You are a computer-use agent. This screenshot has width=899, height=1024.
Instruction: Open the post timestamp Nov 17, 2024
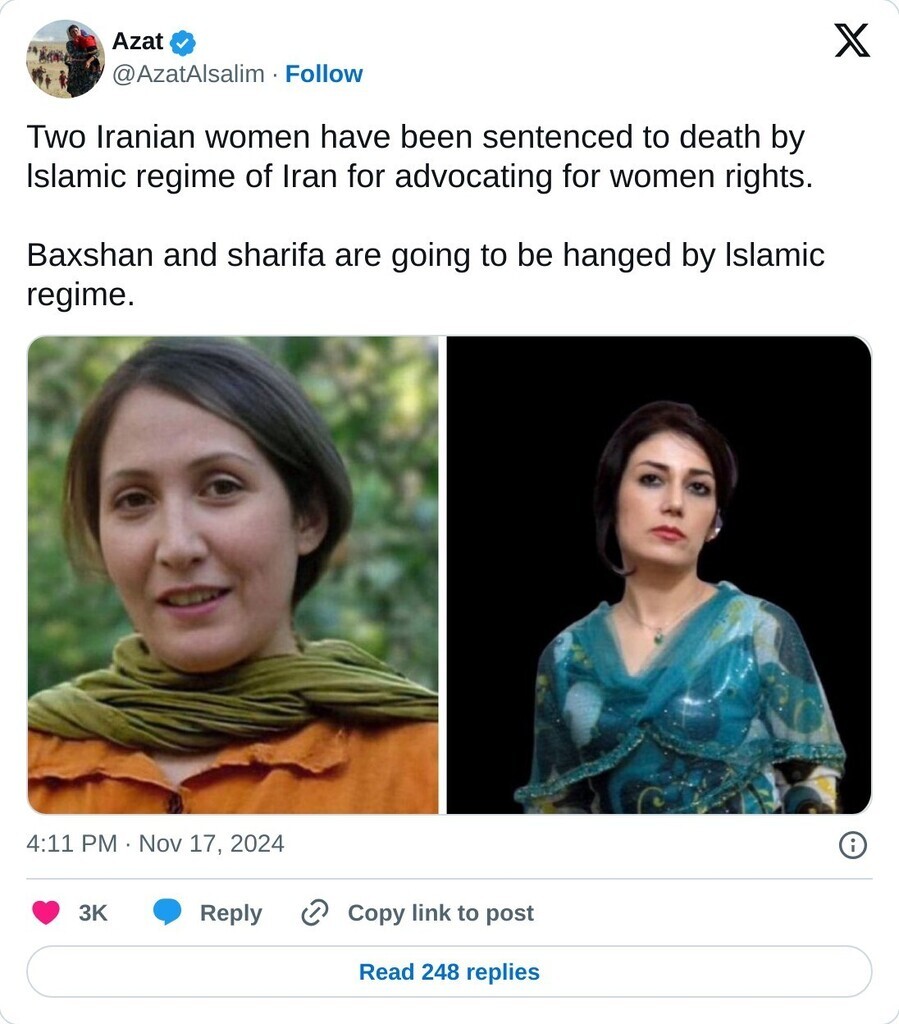click(212, 844)
